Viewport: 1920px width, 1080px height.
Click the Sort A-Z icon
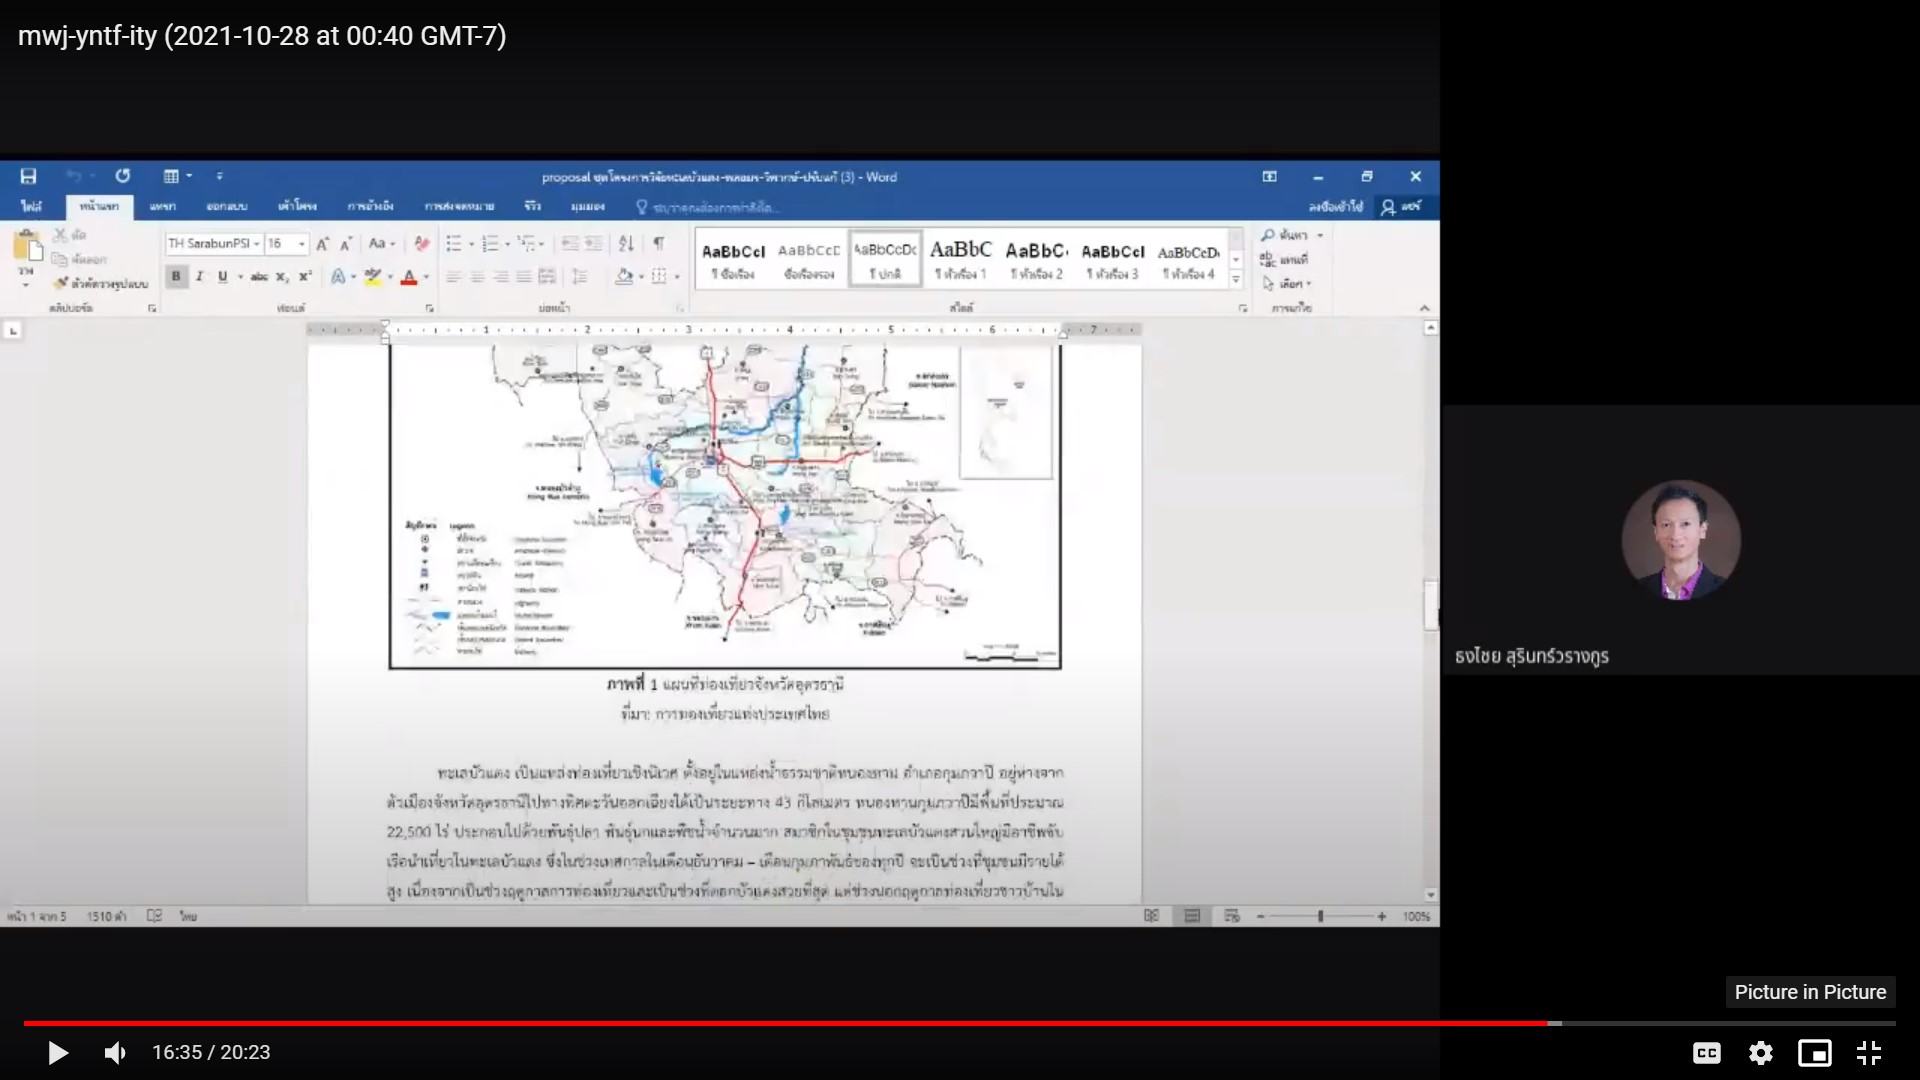(x=626, y=243)
